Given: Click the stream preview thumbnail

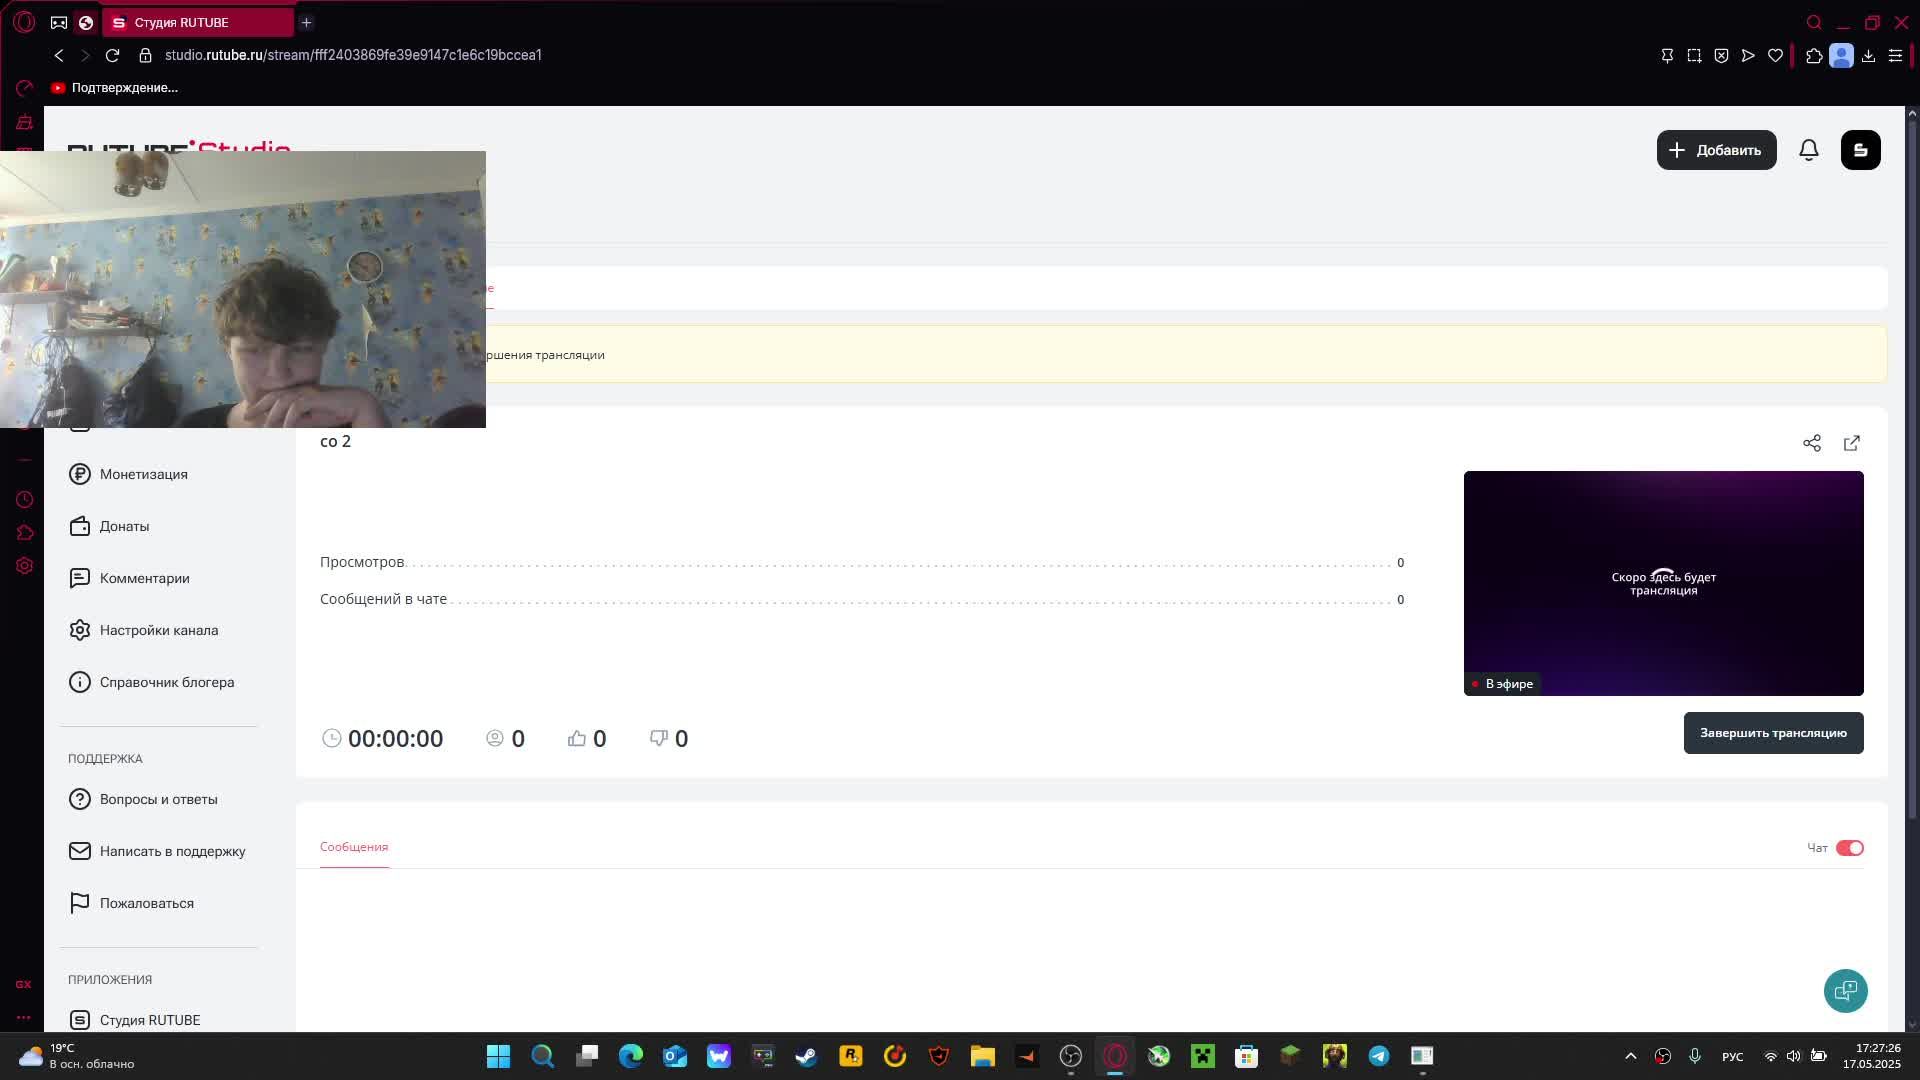Looking at the screenshot, I should click(1663, 583).
